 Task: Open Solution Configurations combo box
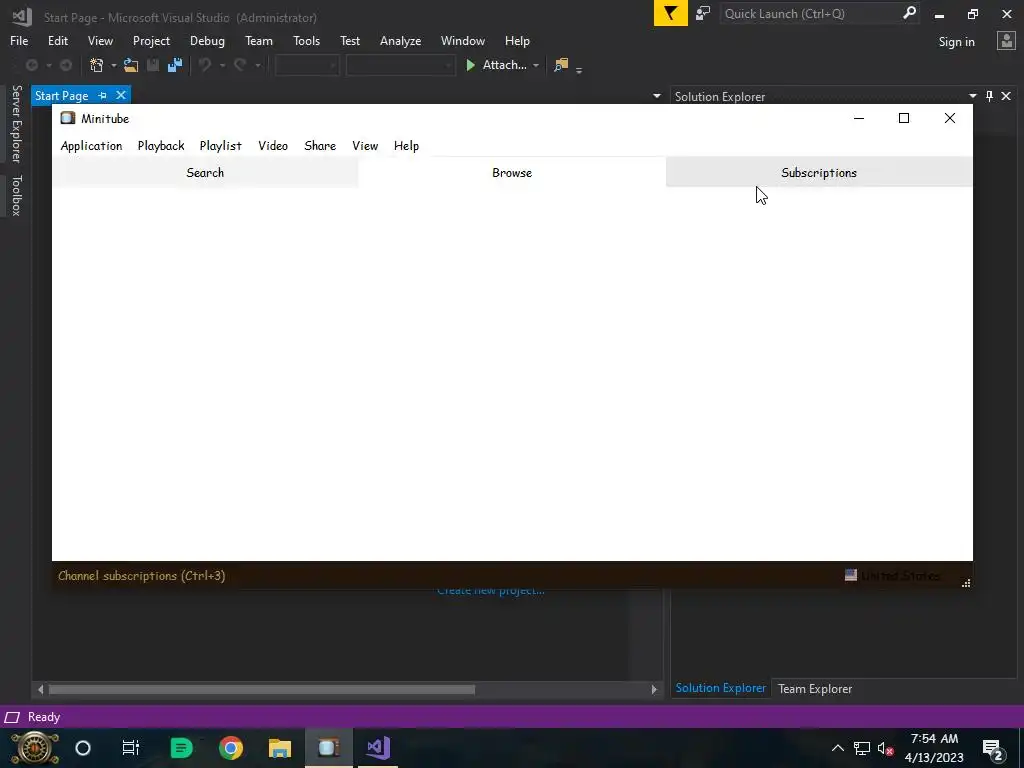[307, 65]
